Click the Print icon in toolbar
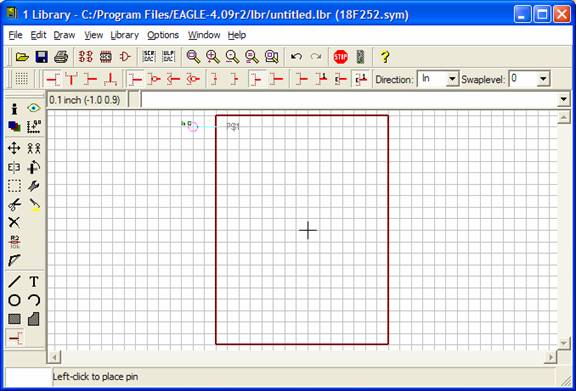The width and height of the screenshot is (576, 391). 61,57
